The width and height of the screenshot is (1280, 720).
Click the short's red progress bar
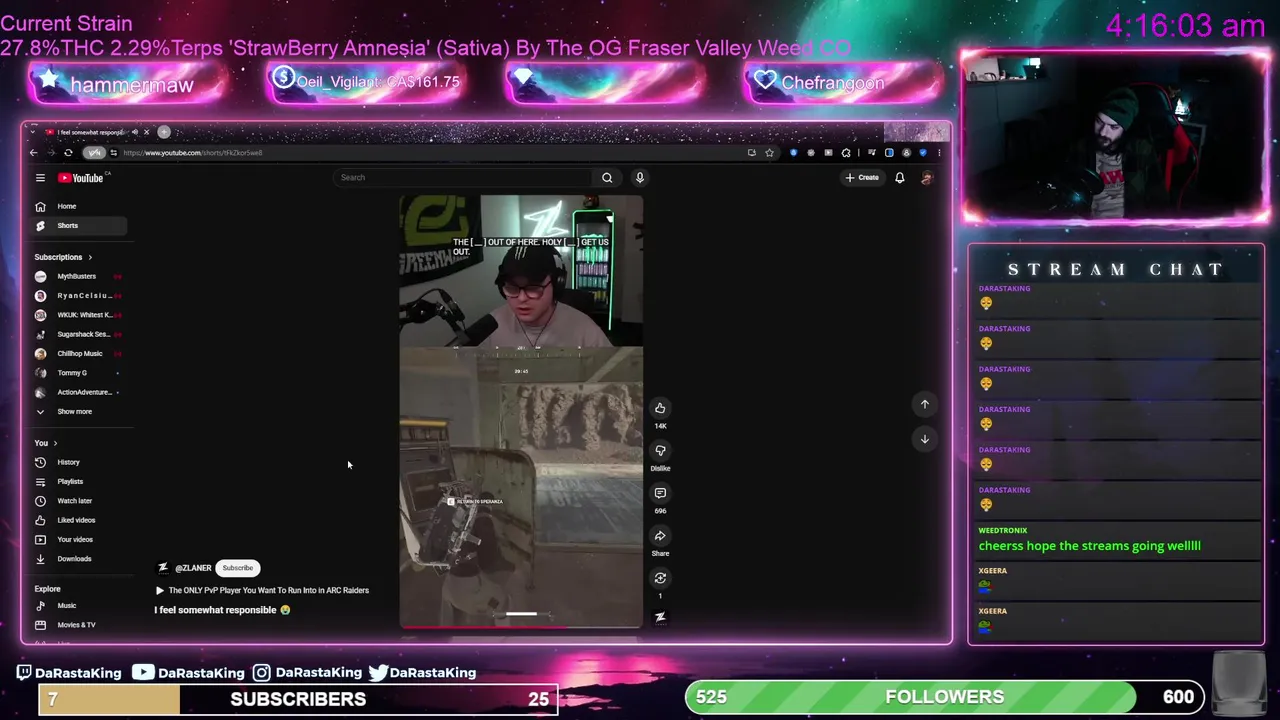coord(521,628)
